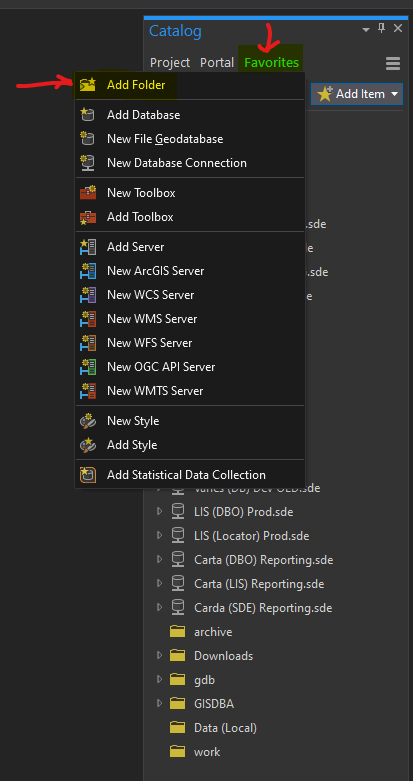This screenshot has width=413, height=781.
Task: Select the Data (Local) folder
Action: click(x=225, y=728)
